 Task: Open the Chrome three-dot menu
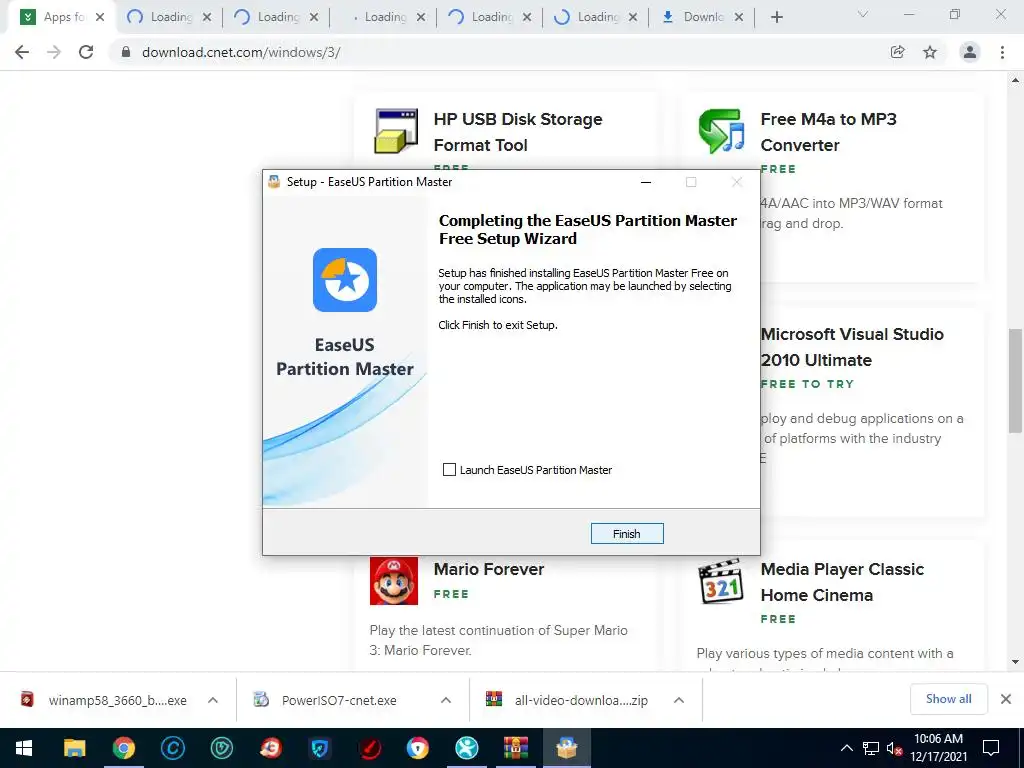1002,52
